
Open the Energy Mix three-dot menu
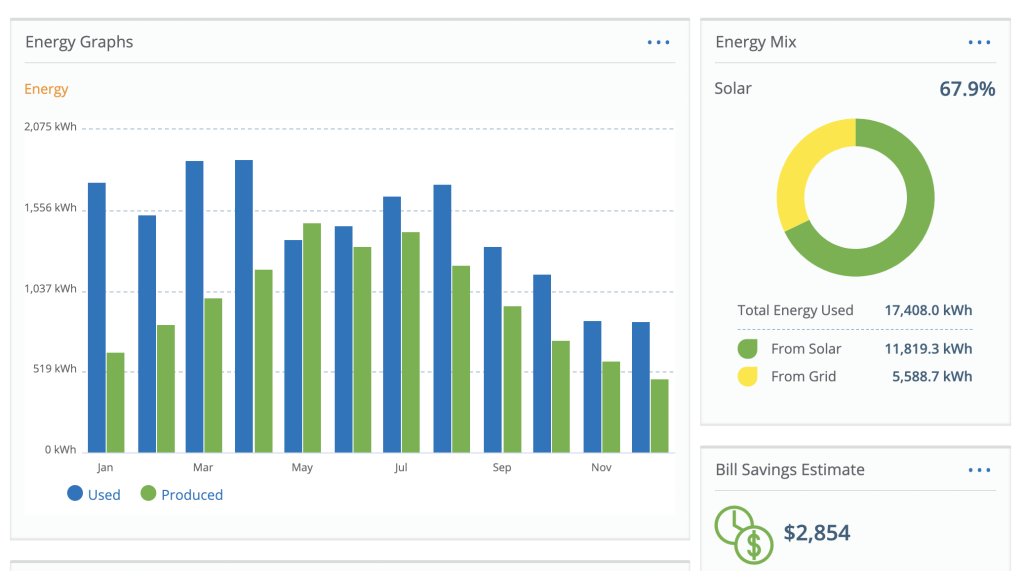tap(979, 42)
